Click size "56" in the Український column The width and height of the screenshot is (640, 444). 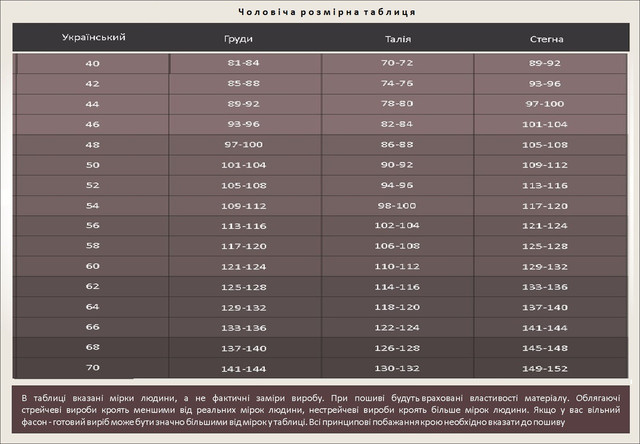tap(93, 225)
